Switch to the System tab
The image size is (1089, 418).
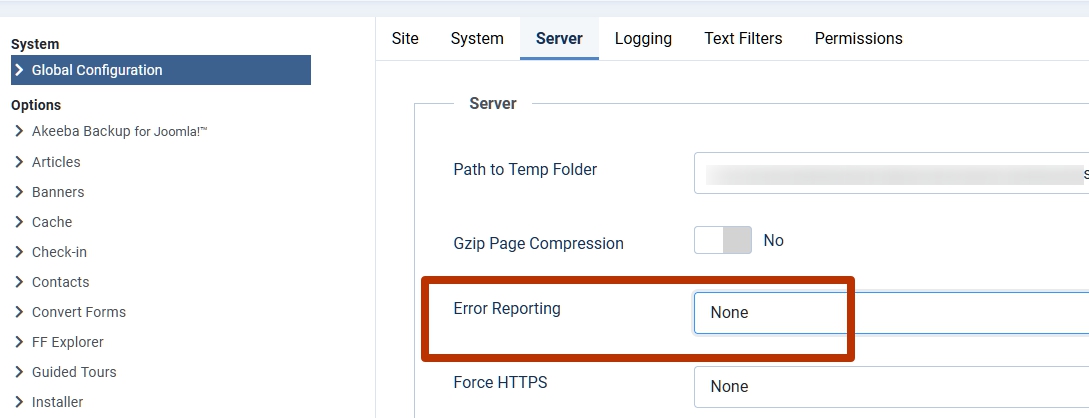point(477,39)
